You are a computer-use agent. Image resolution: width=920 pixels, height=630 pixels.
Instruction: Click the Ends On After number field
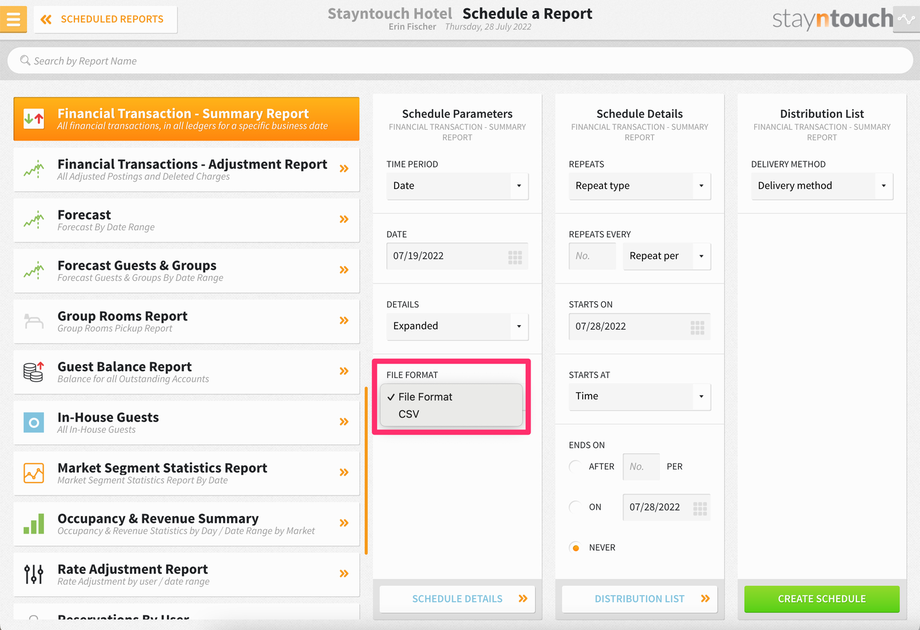tap(641, 467)
